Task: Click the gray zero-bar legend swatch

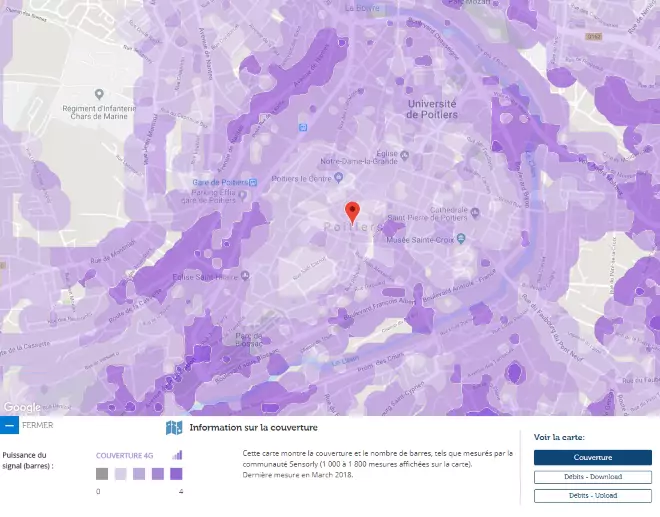Action: [x=102, y=474]
